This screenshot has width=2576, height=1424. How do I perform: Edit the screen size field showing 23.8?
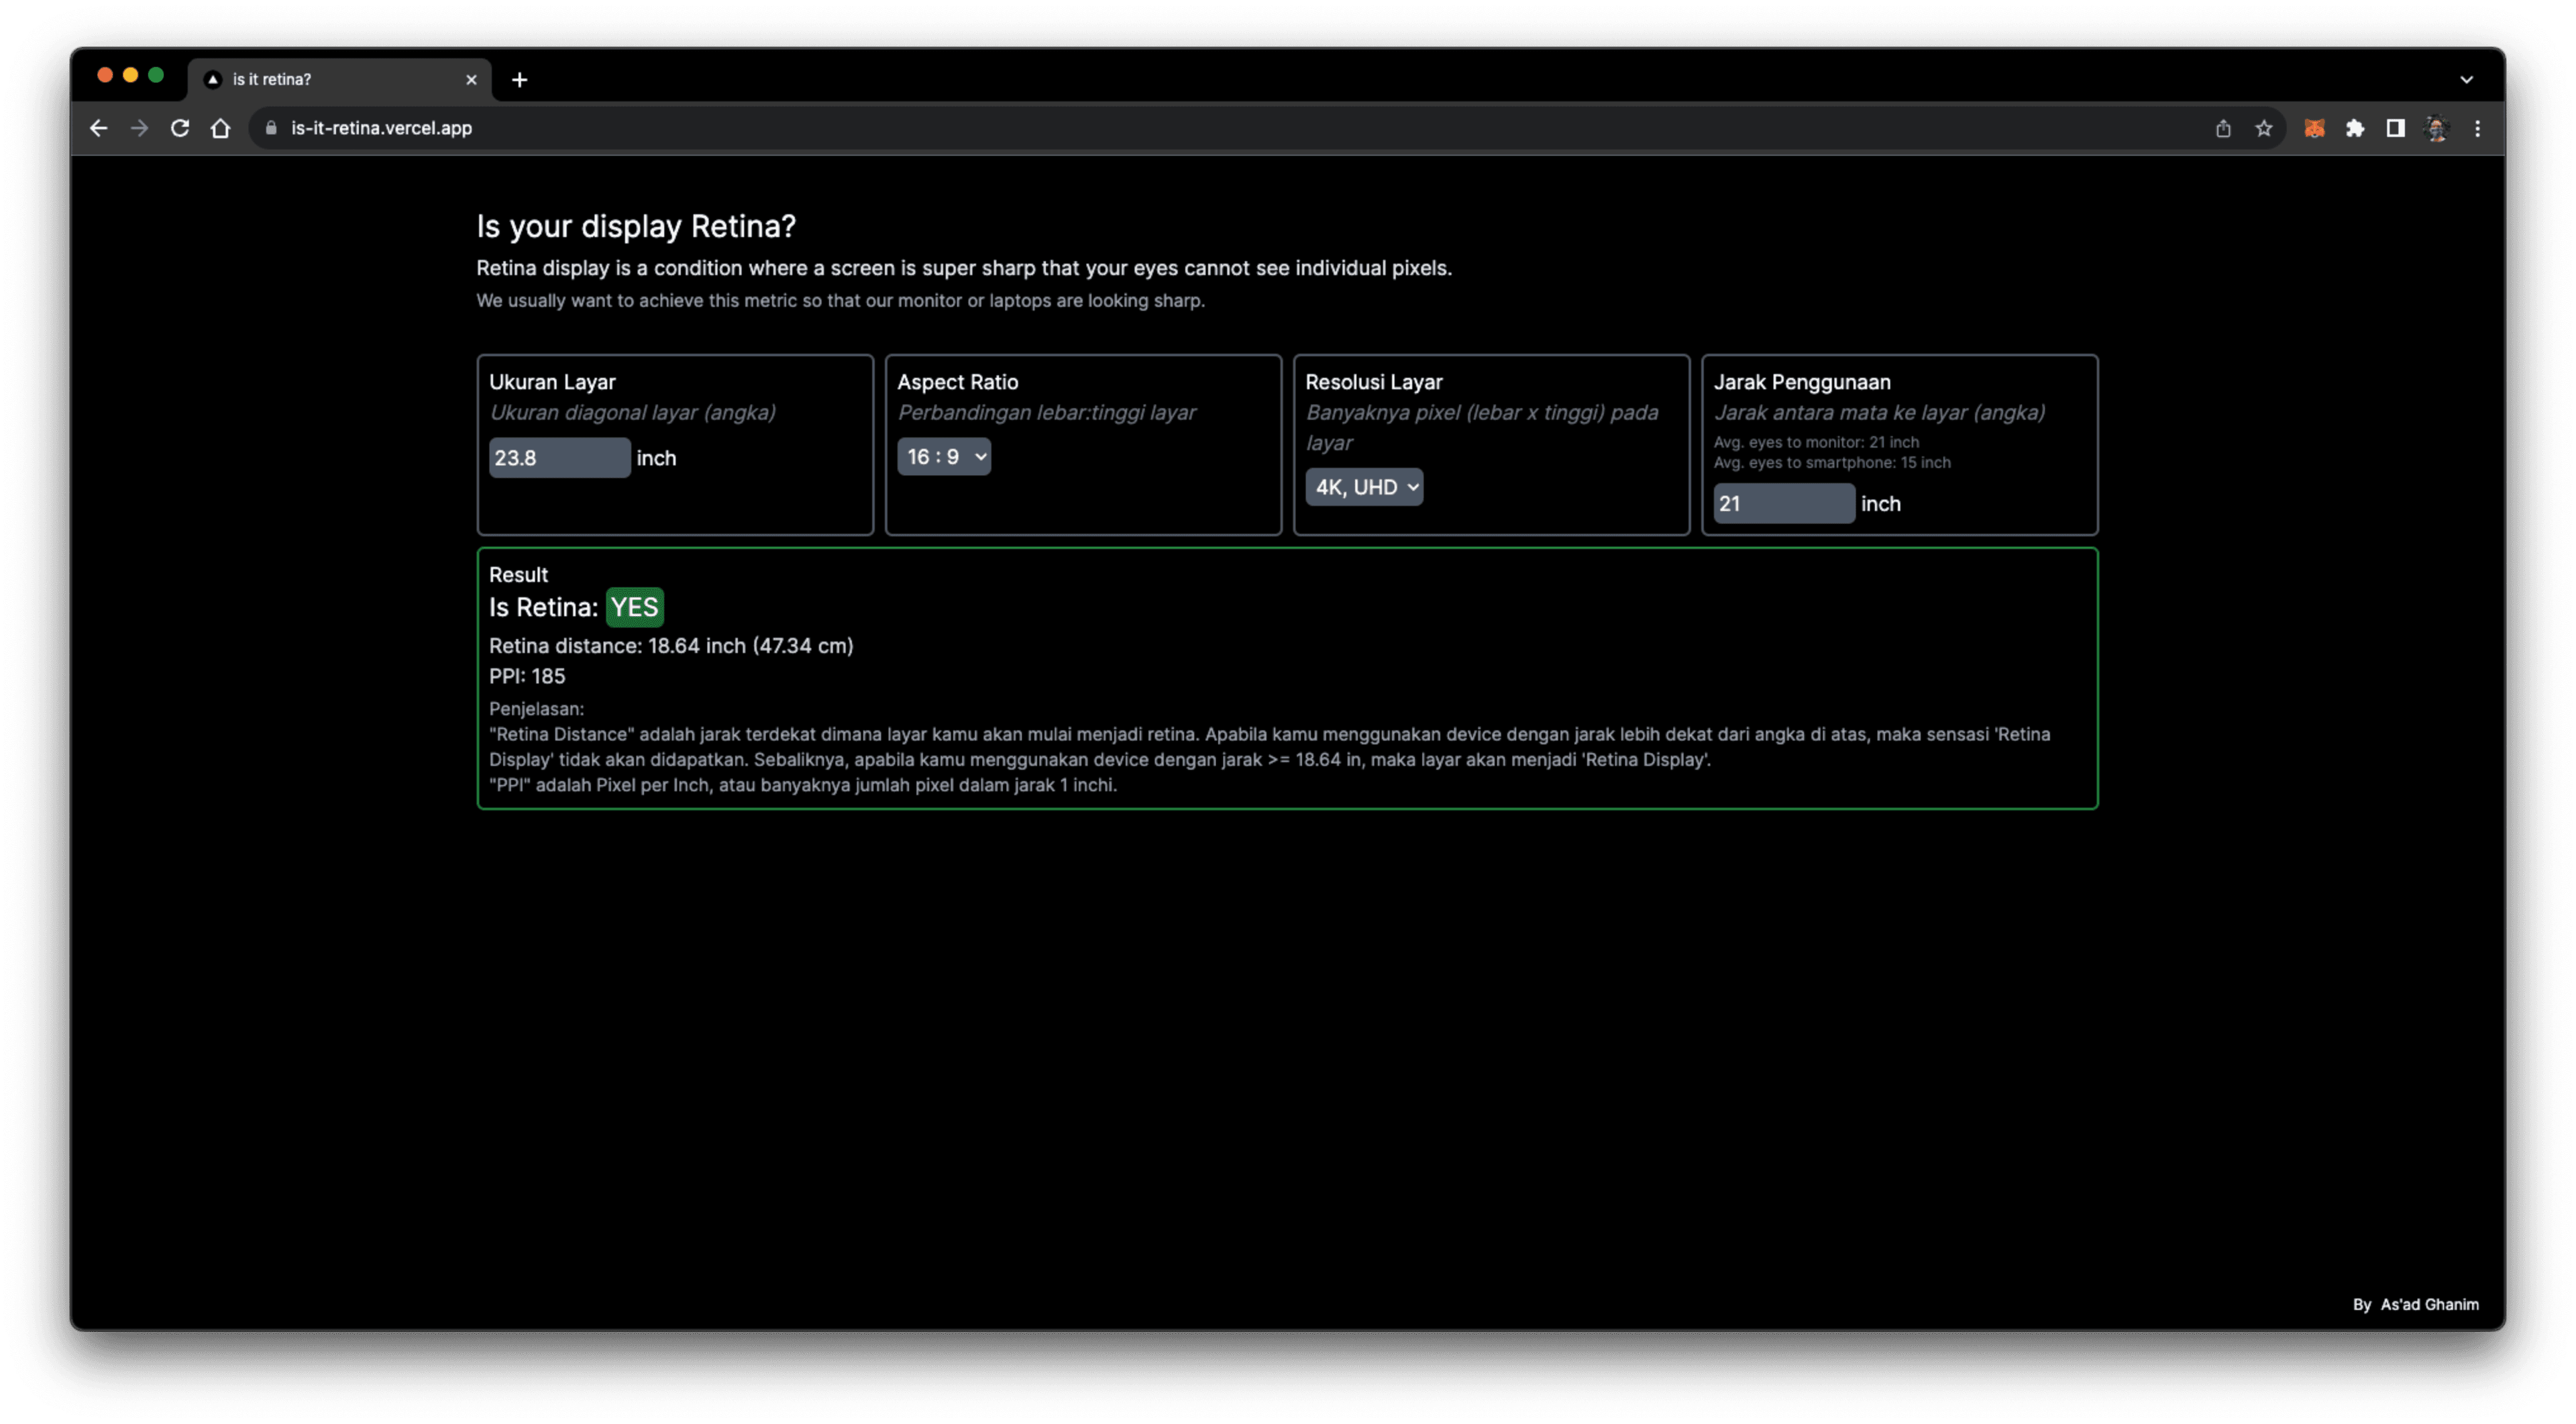pos(559,457)
